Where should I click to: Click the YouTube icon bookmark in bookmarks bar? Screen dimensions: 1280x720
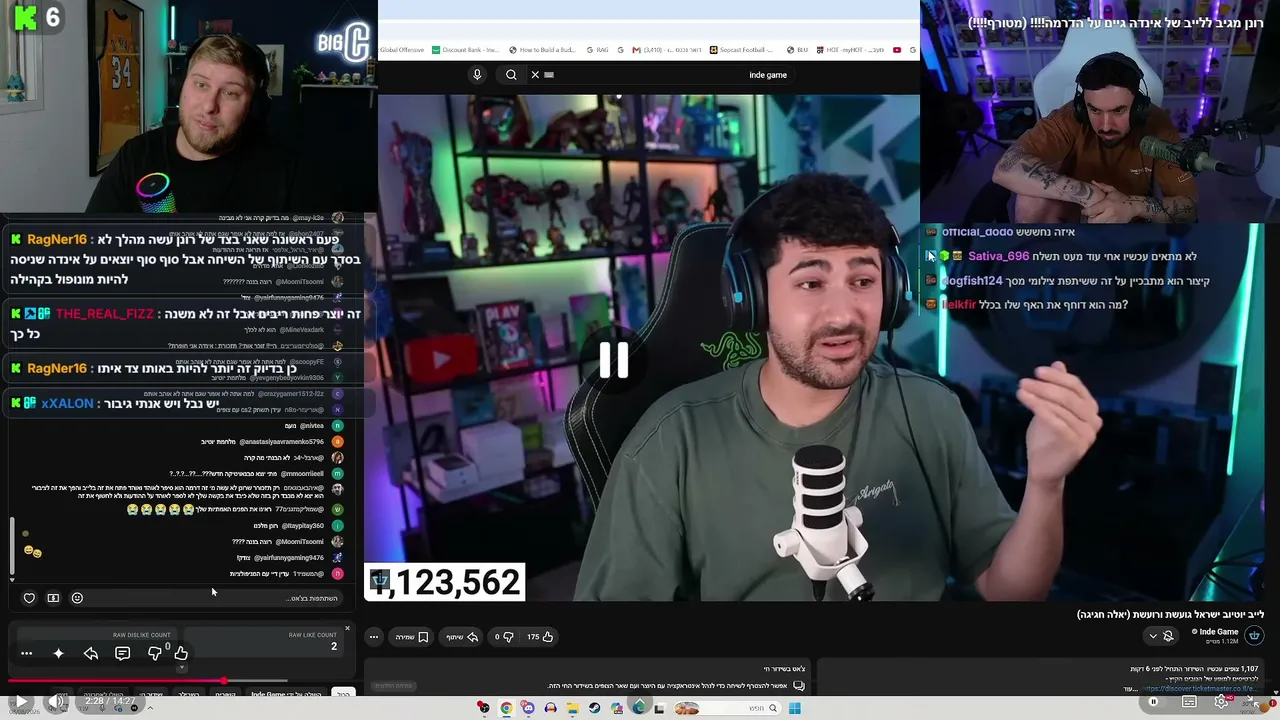click(897, 50)
